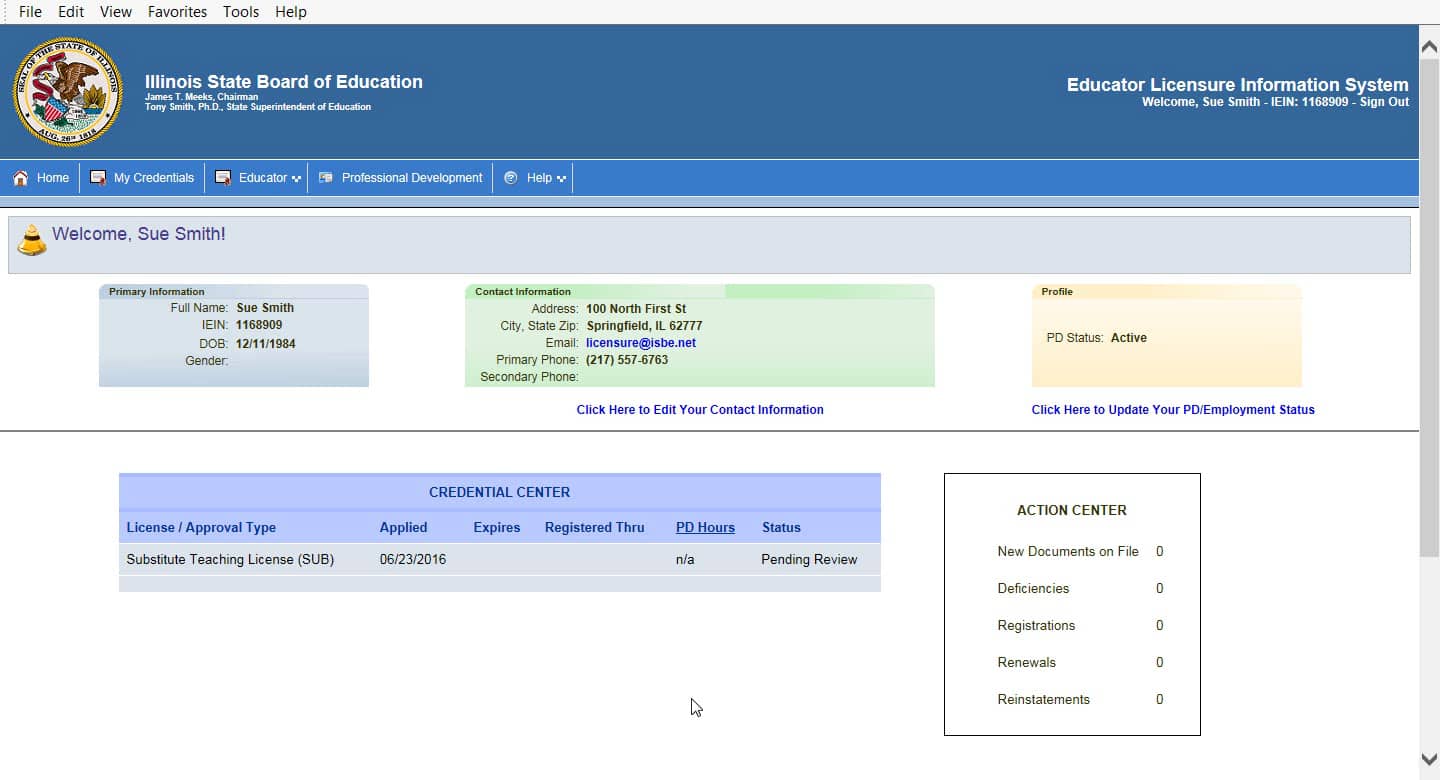
Task: Click the licensure@isbe.net email link
Action: pyautogui.click(x=641, y=343)
